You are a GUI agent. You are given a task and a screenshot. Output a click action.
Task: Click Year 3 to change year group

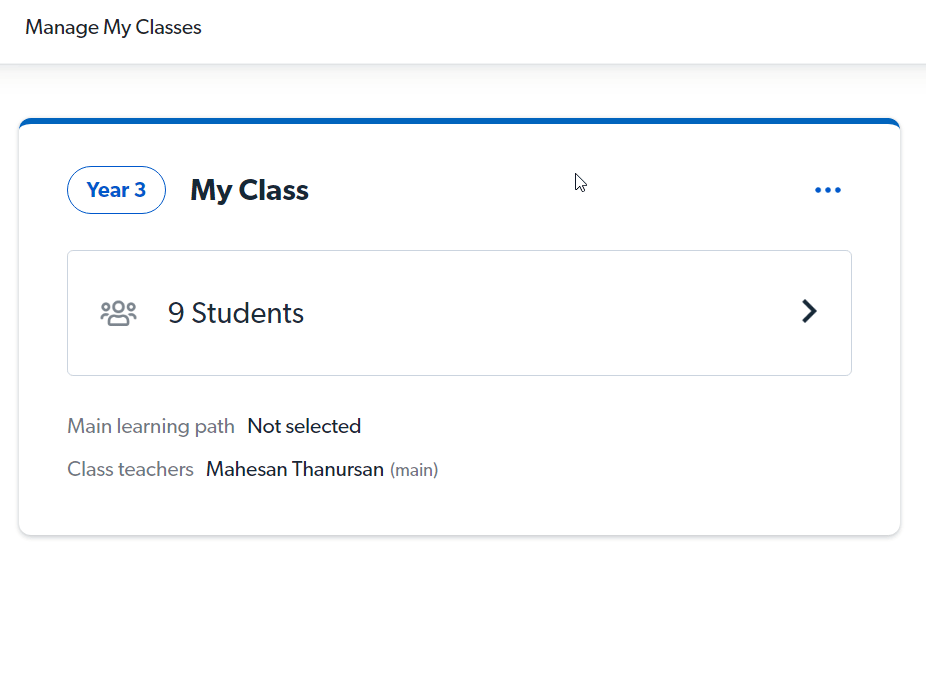(116, 190)
